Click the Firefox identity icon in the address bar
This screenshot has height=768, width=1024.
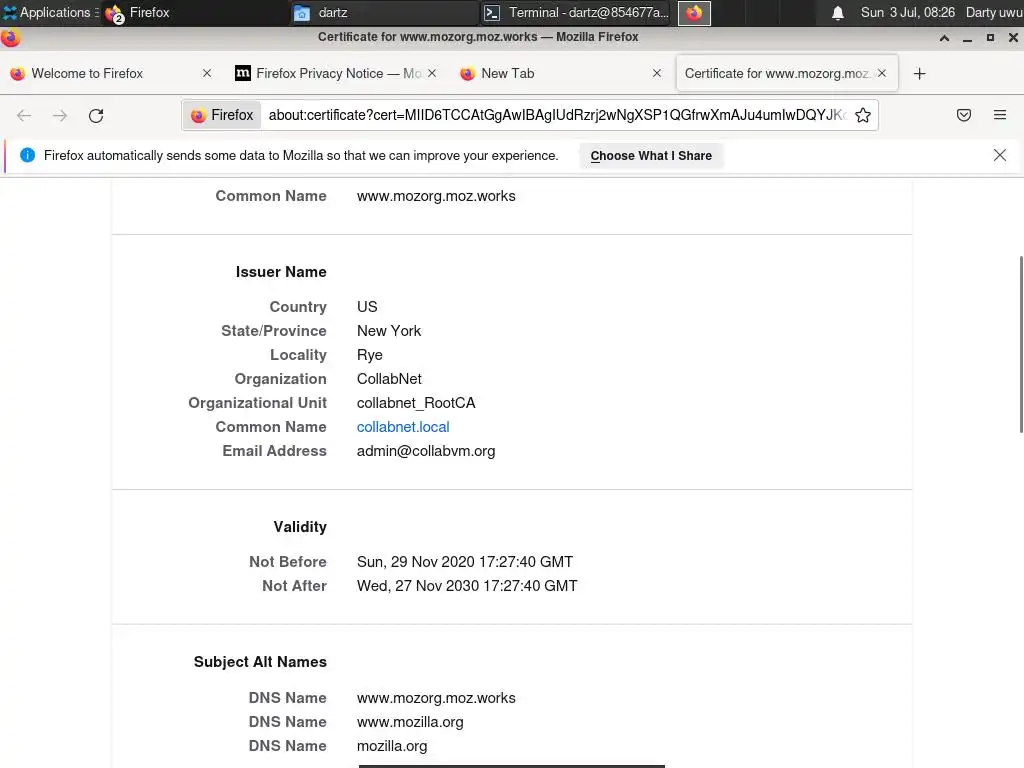coord(222,116)
